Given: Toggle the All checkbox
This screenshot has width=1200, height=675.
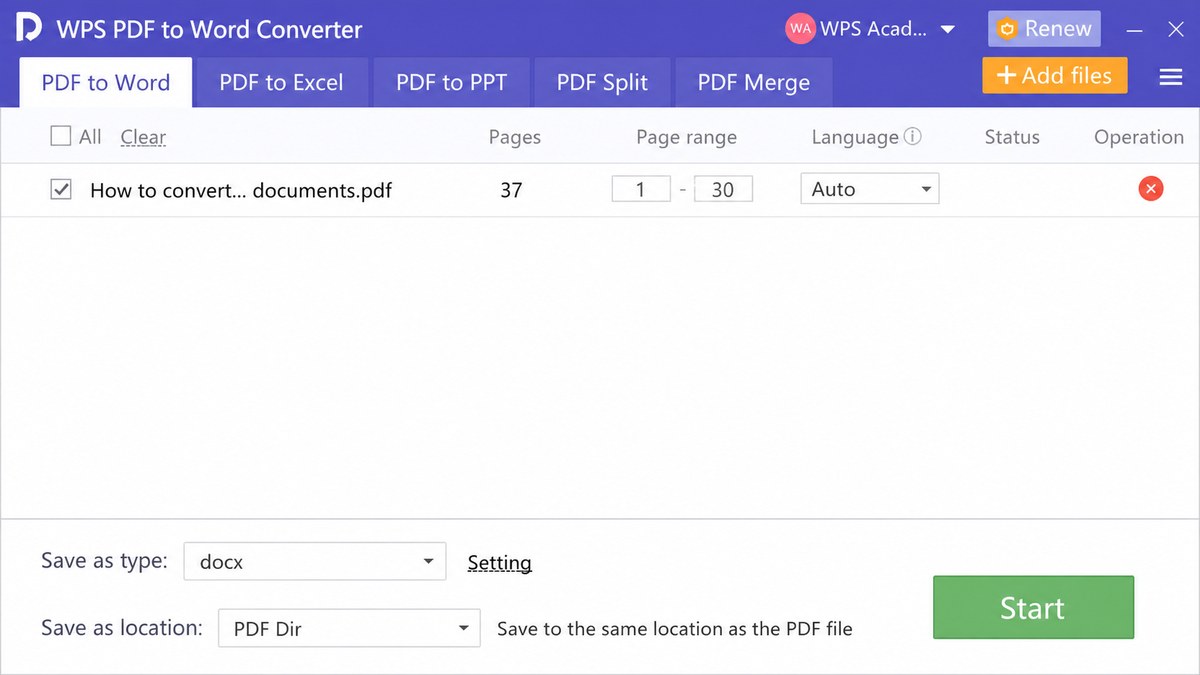Looking at the screenshot, I should (x=61, y=136).
